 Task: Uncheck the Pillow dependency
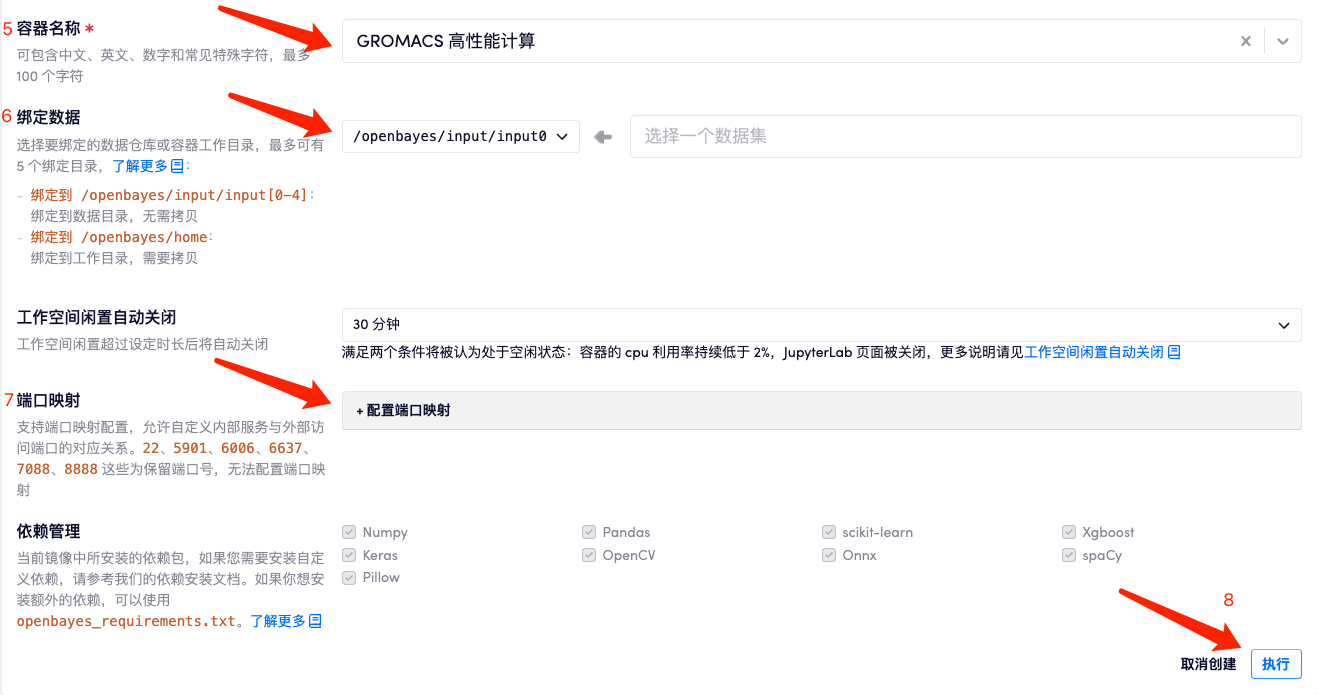[x=349, y=577]
